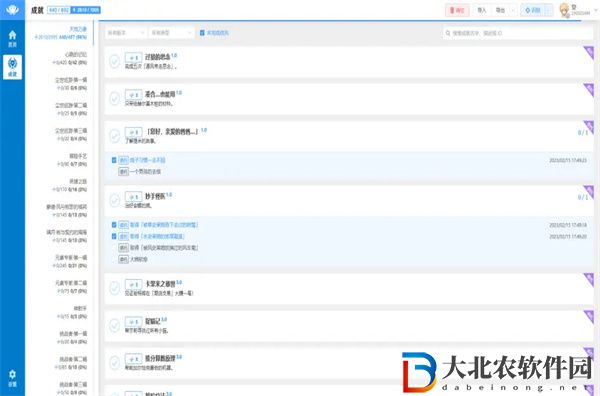Viewport: 600px width, 396px height.
Task: Click the purple corner ribbon on 卡莱来 card
Action: (589, 279)
